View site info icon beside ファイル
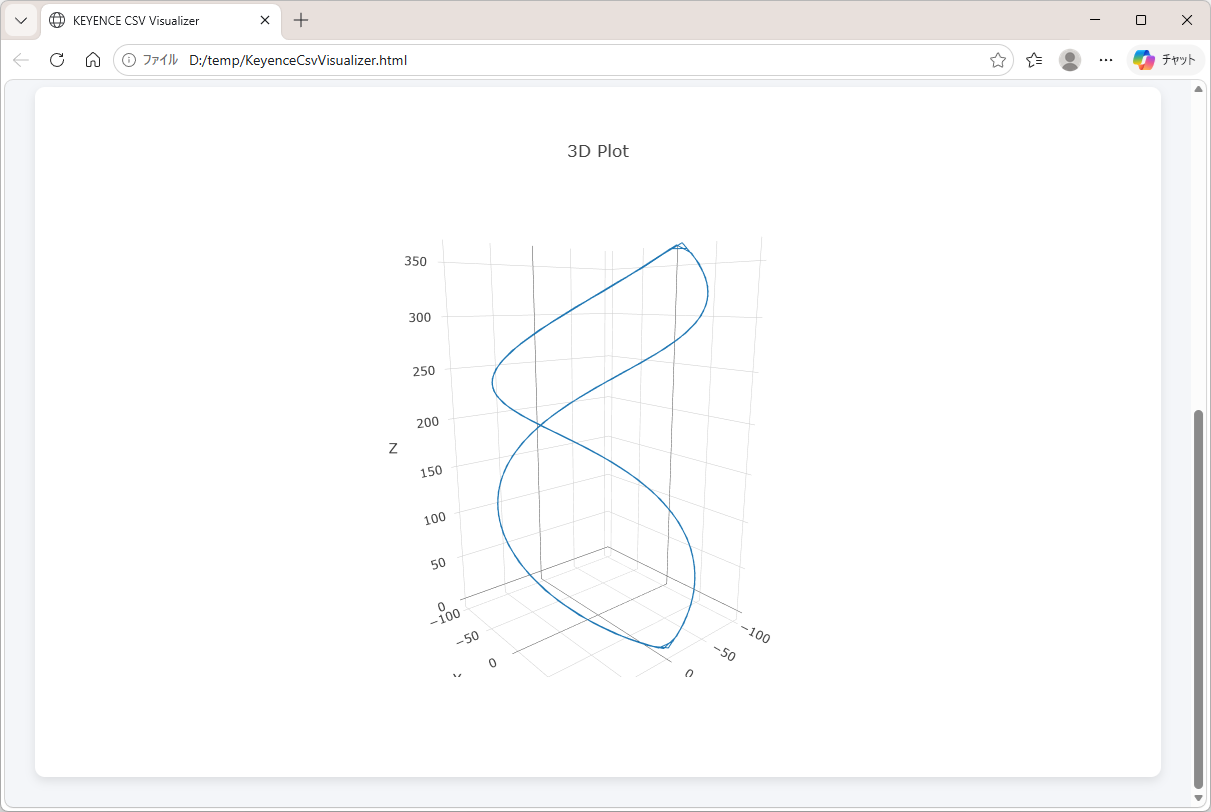The height and width of the screenshot is (812, 1211). point(129,60)
